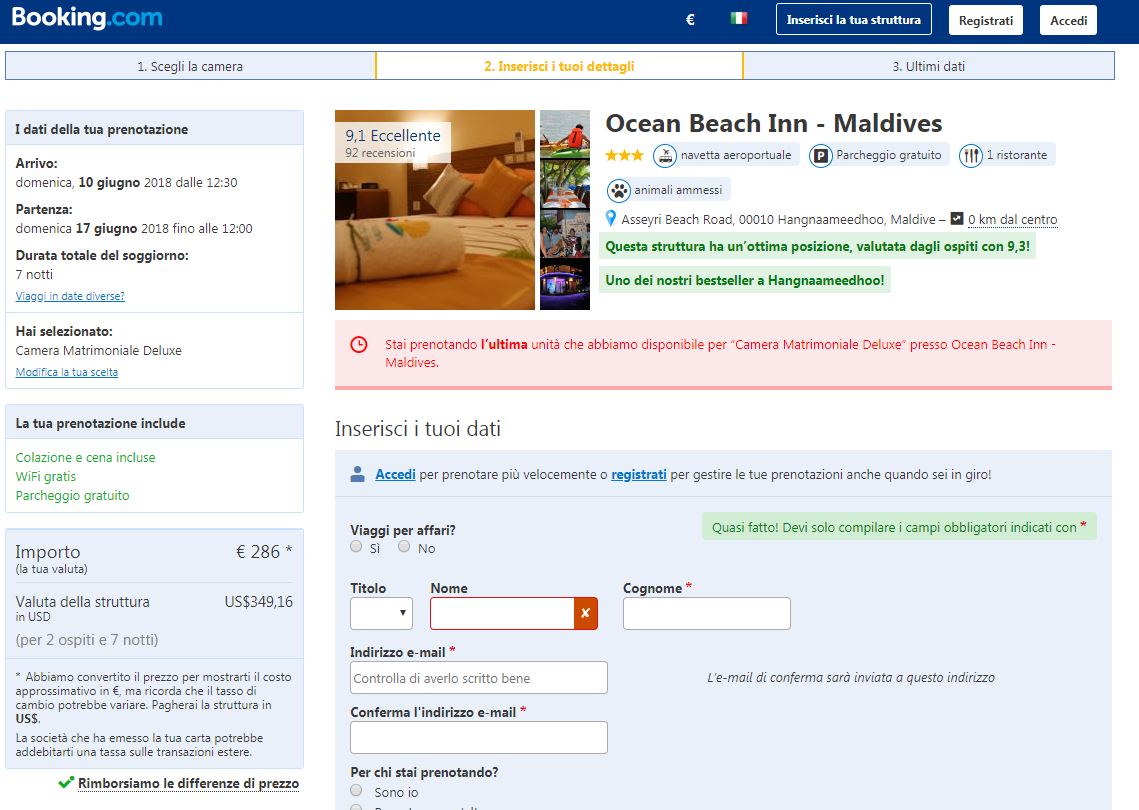This screenshot has width=1139, height=810.
Task: Open the kayak thumbnail photo
Action: click(565, 134)
